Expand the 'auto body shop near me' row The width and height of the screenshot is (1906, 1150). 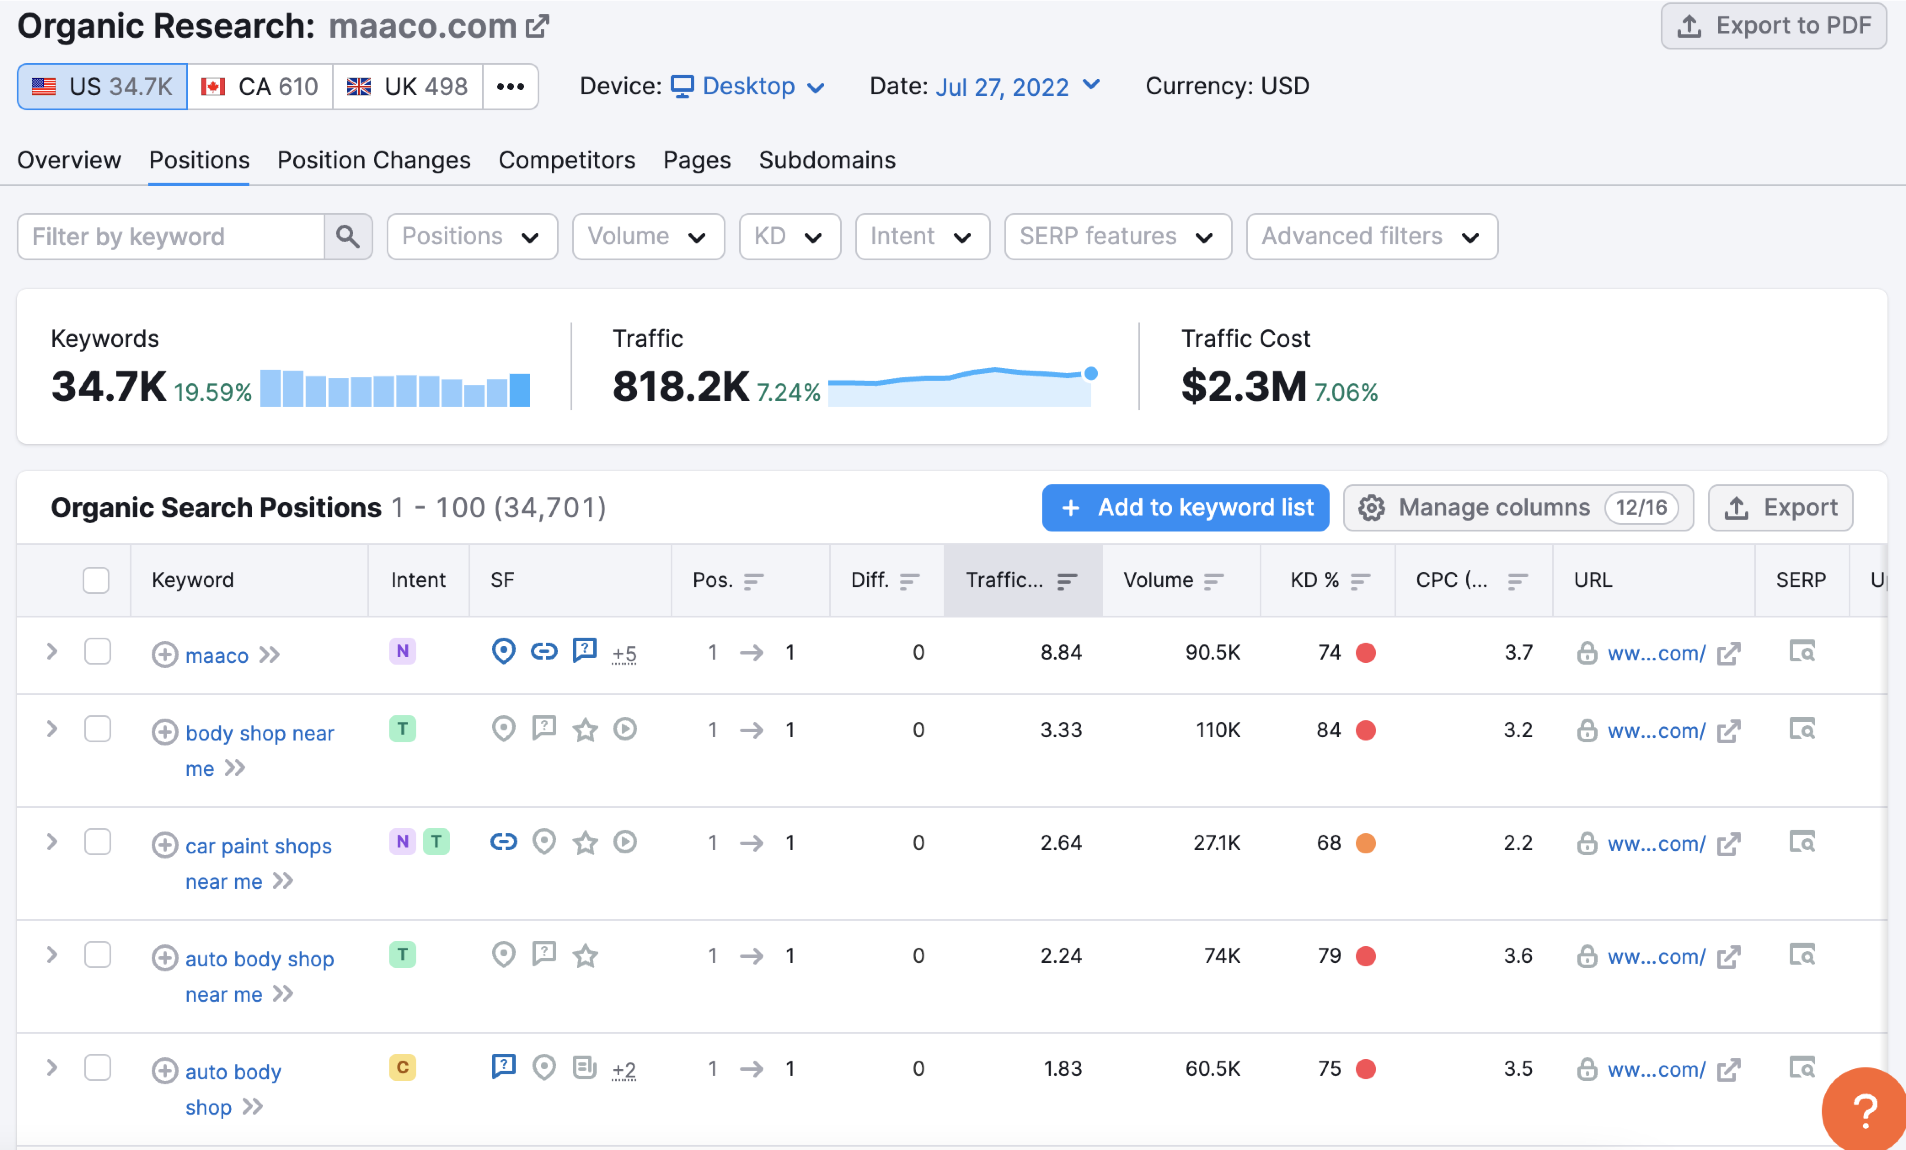52,955
